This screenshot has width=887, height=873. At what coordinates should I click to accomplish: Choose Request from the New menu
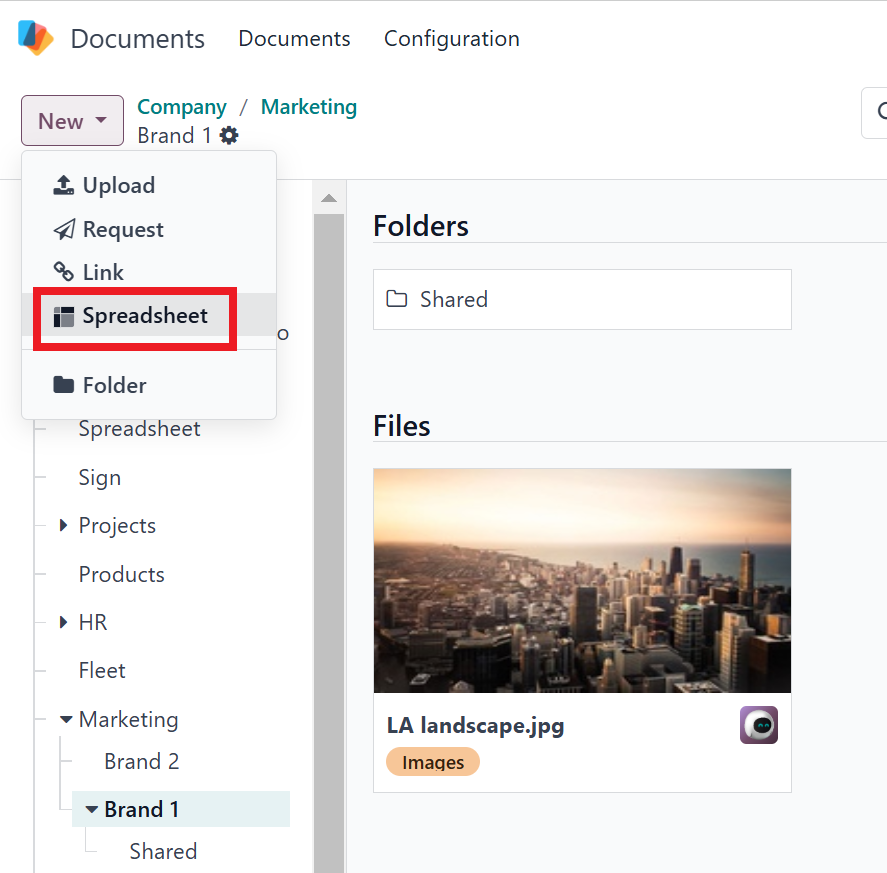click(149, 229)
